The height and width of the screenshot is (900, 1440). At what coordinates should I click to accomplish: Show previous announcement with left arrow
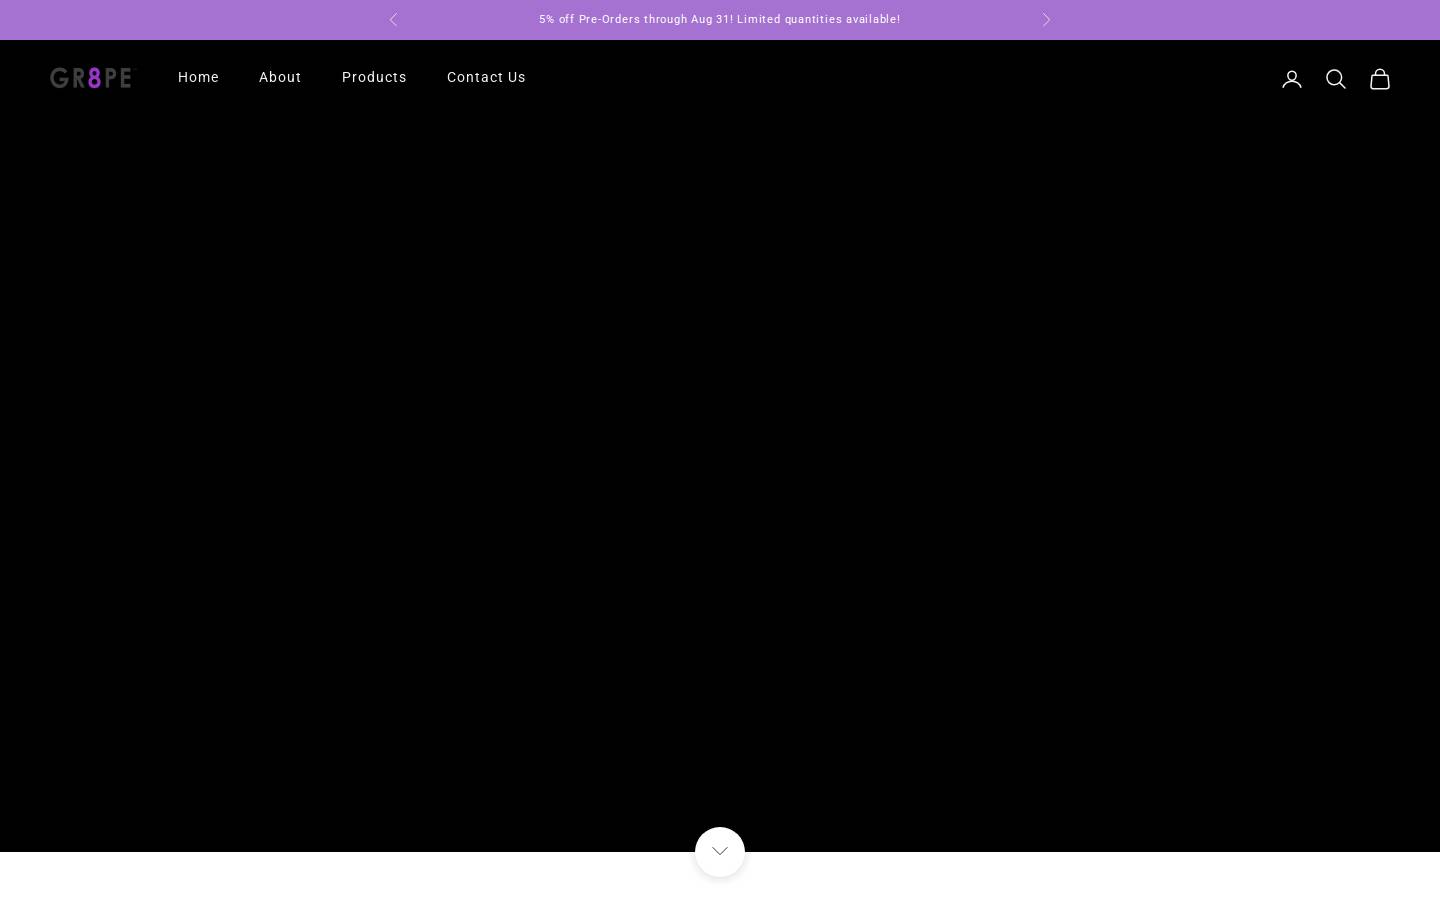tap(393, 20)
